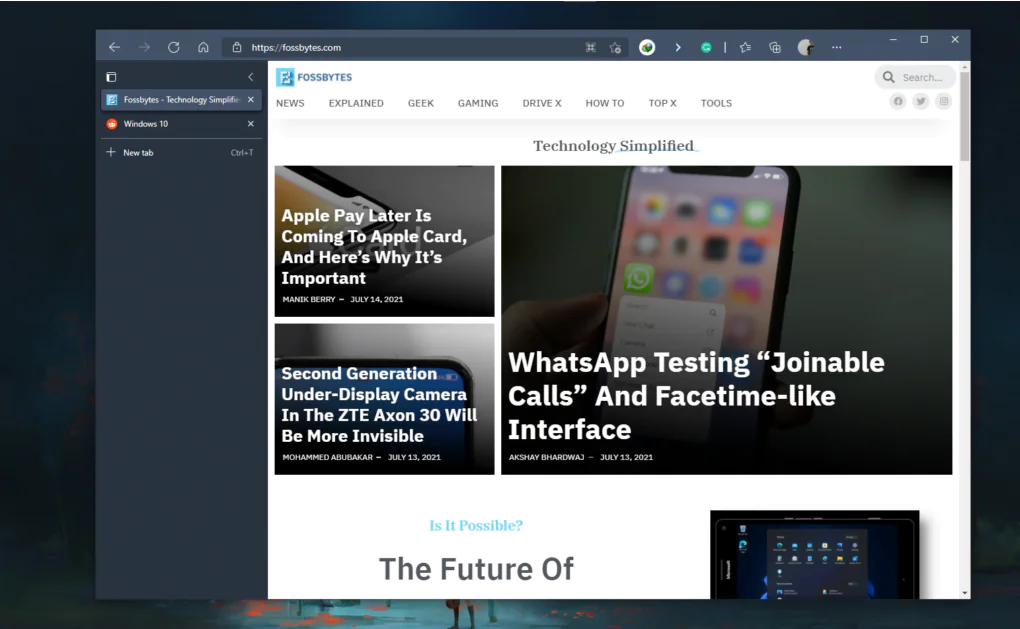Image resolution: width=1020 pixels, height=629 pixels.
Task: Click the Grammarly extension icon
Action: (707, 47)
